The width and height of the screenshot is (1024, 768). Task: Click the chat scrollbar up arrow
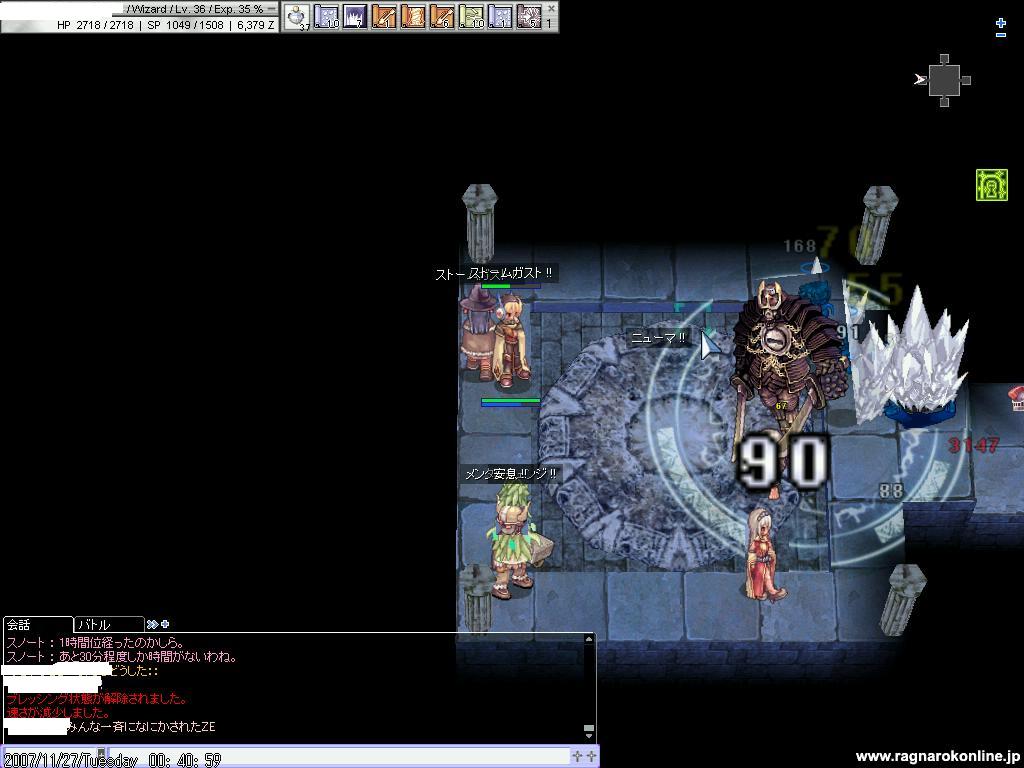click(x=588, y=639)
